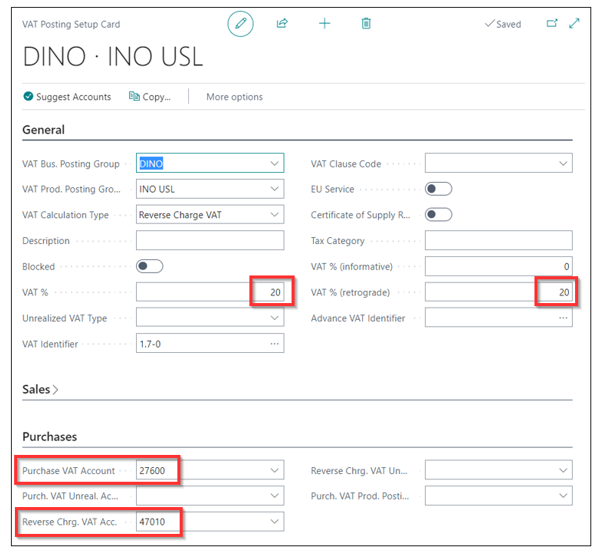
Task: Click Copy... action
Action: [150, 97]
